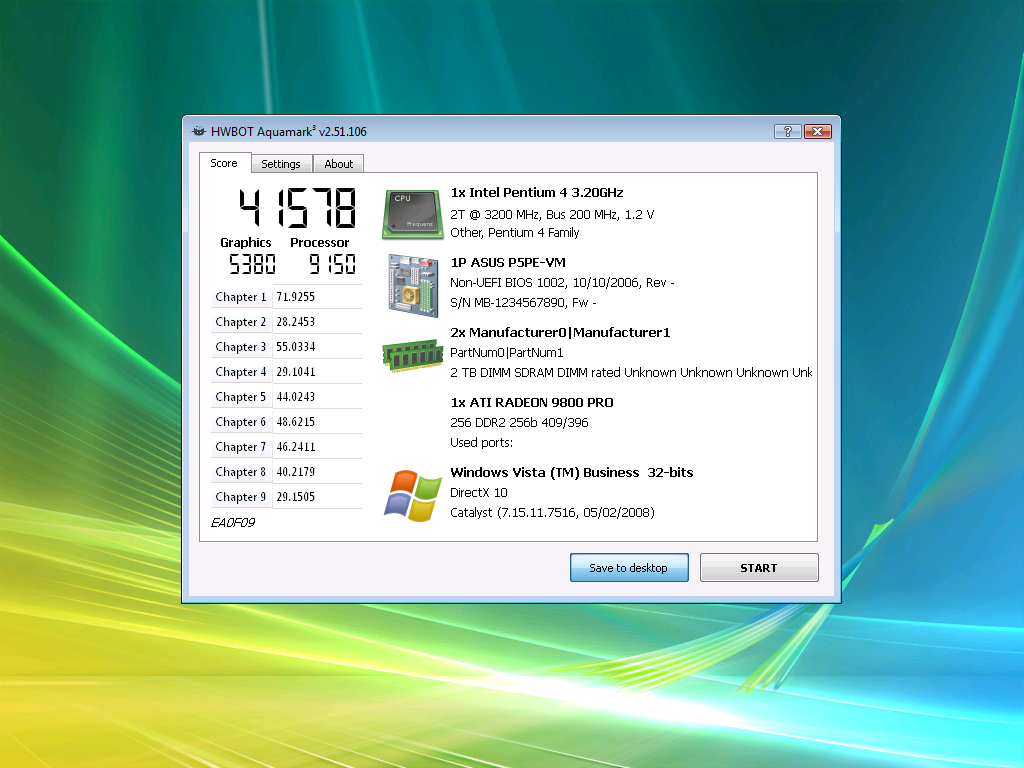The width and height of the screenshot is (1024, 768).
Task: Select the Chapter 3 value 55.0334
Action: [x=296, y=346]
